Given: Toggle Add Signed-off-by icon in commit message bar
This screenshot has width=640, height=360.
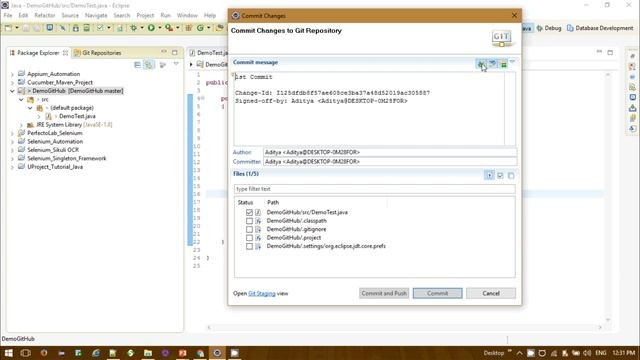Looking at the screenshot, I should [493, 64].
